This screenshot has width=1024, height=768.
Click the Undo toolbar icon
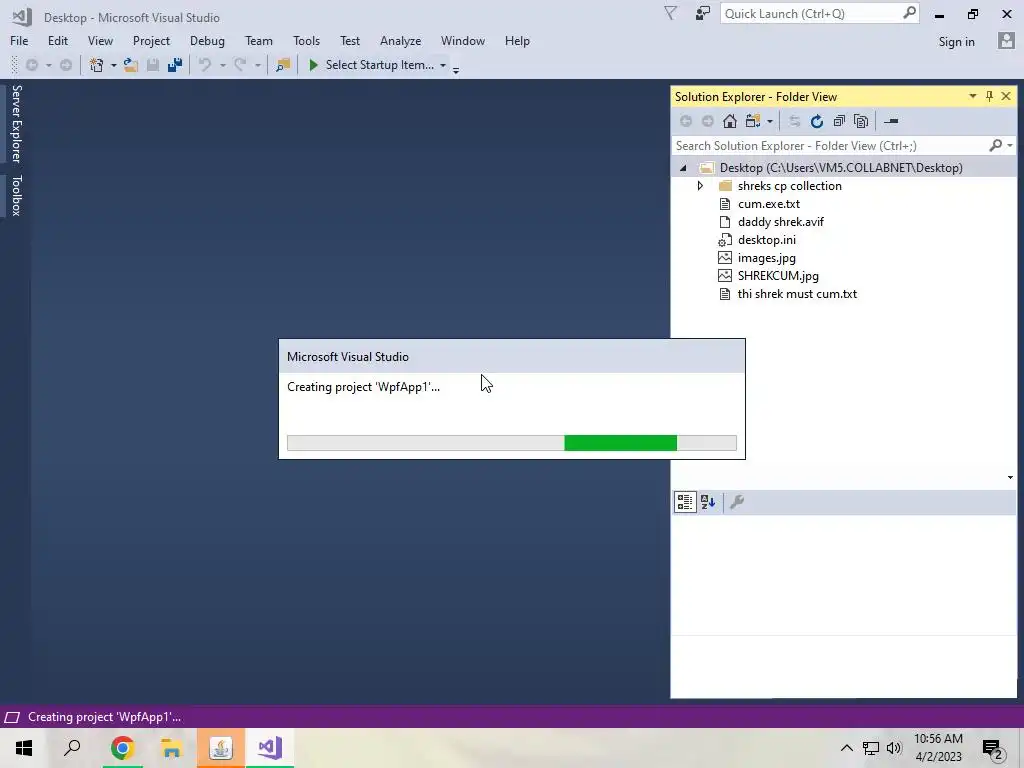pos(205,65)
